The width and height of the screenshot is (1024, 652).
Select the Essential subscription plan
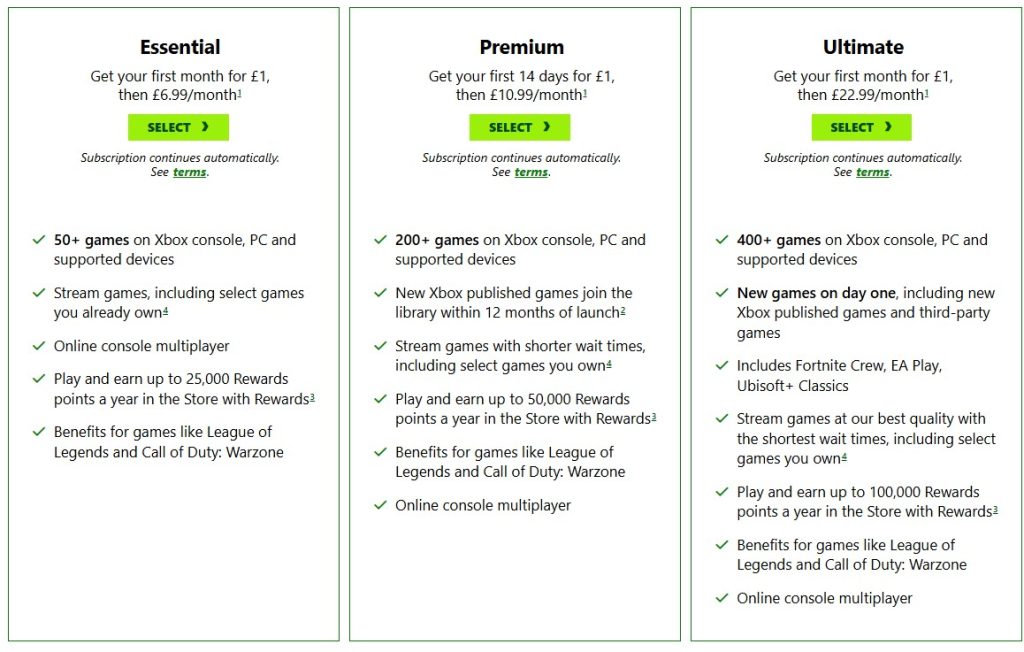178,127
